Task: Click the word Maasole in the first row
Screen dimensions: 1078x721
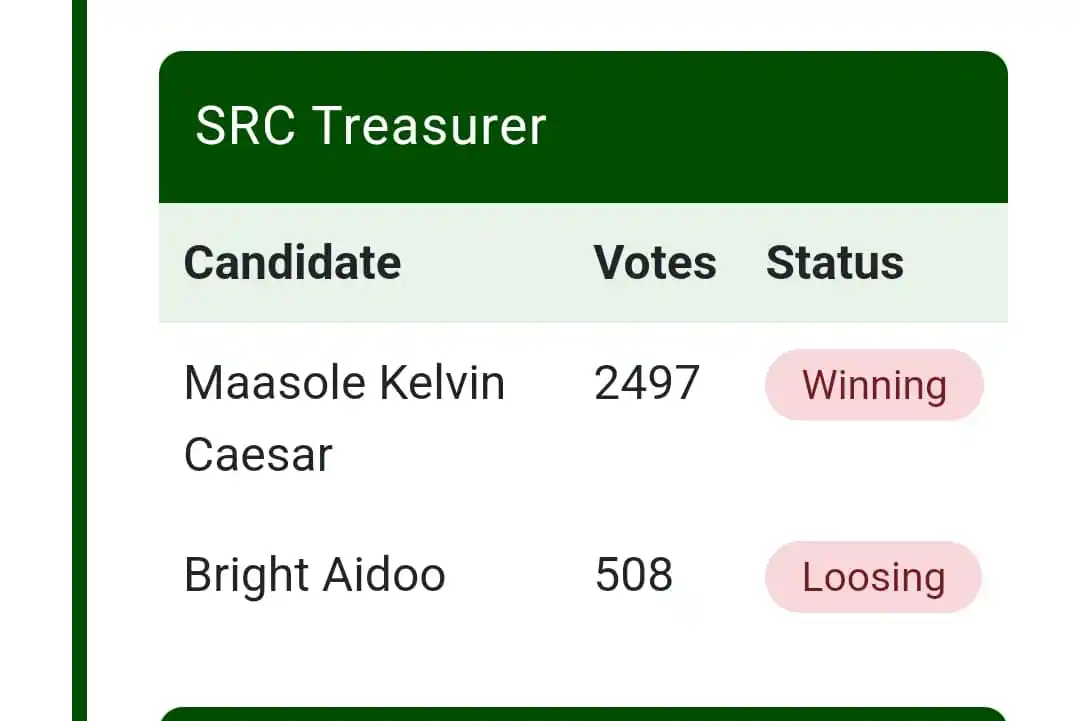Action: click(274, 383)
